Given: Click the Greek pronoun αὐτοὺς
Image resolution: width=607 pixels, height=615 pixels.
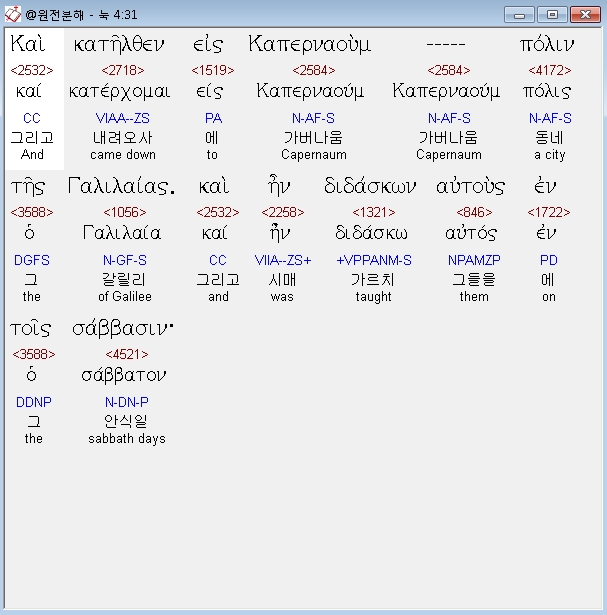Looking at the screenshot, I should pyautogui.click(x=470, y=187).
